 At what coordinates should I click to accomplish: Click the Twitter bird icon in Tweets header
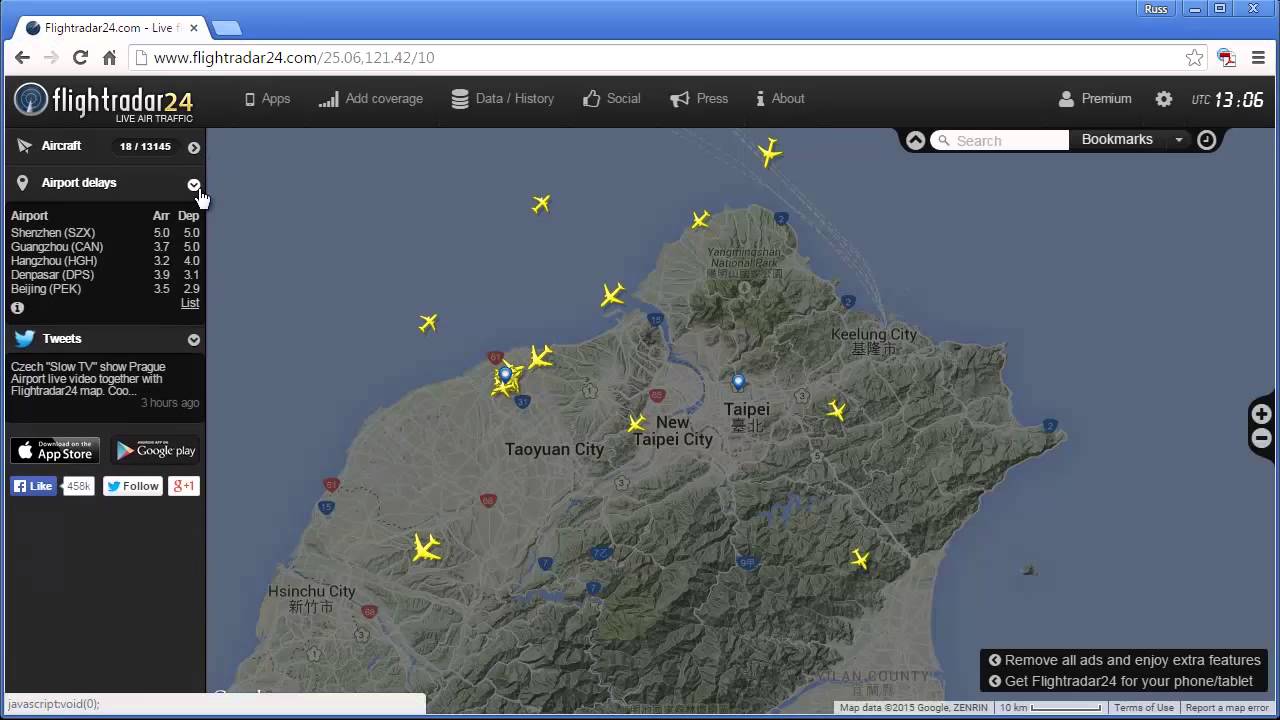click(25, 339)
